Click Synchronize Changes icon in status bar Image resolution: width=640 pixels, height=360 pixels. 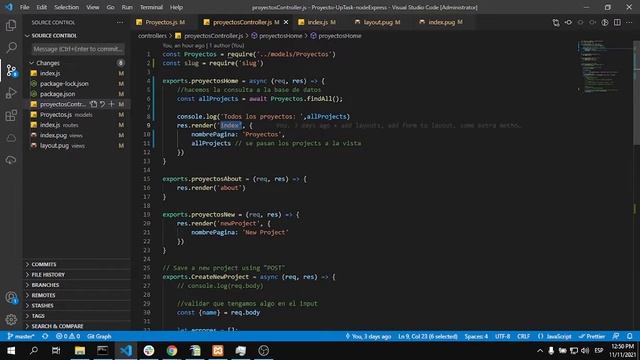[45, 336]
